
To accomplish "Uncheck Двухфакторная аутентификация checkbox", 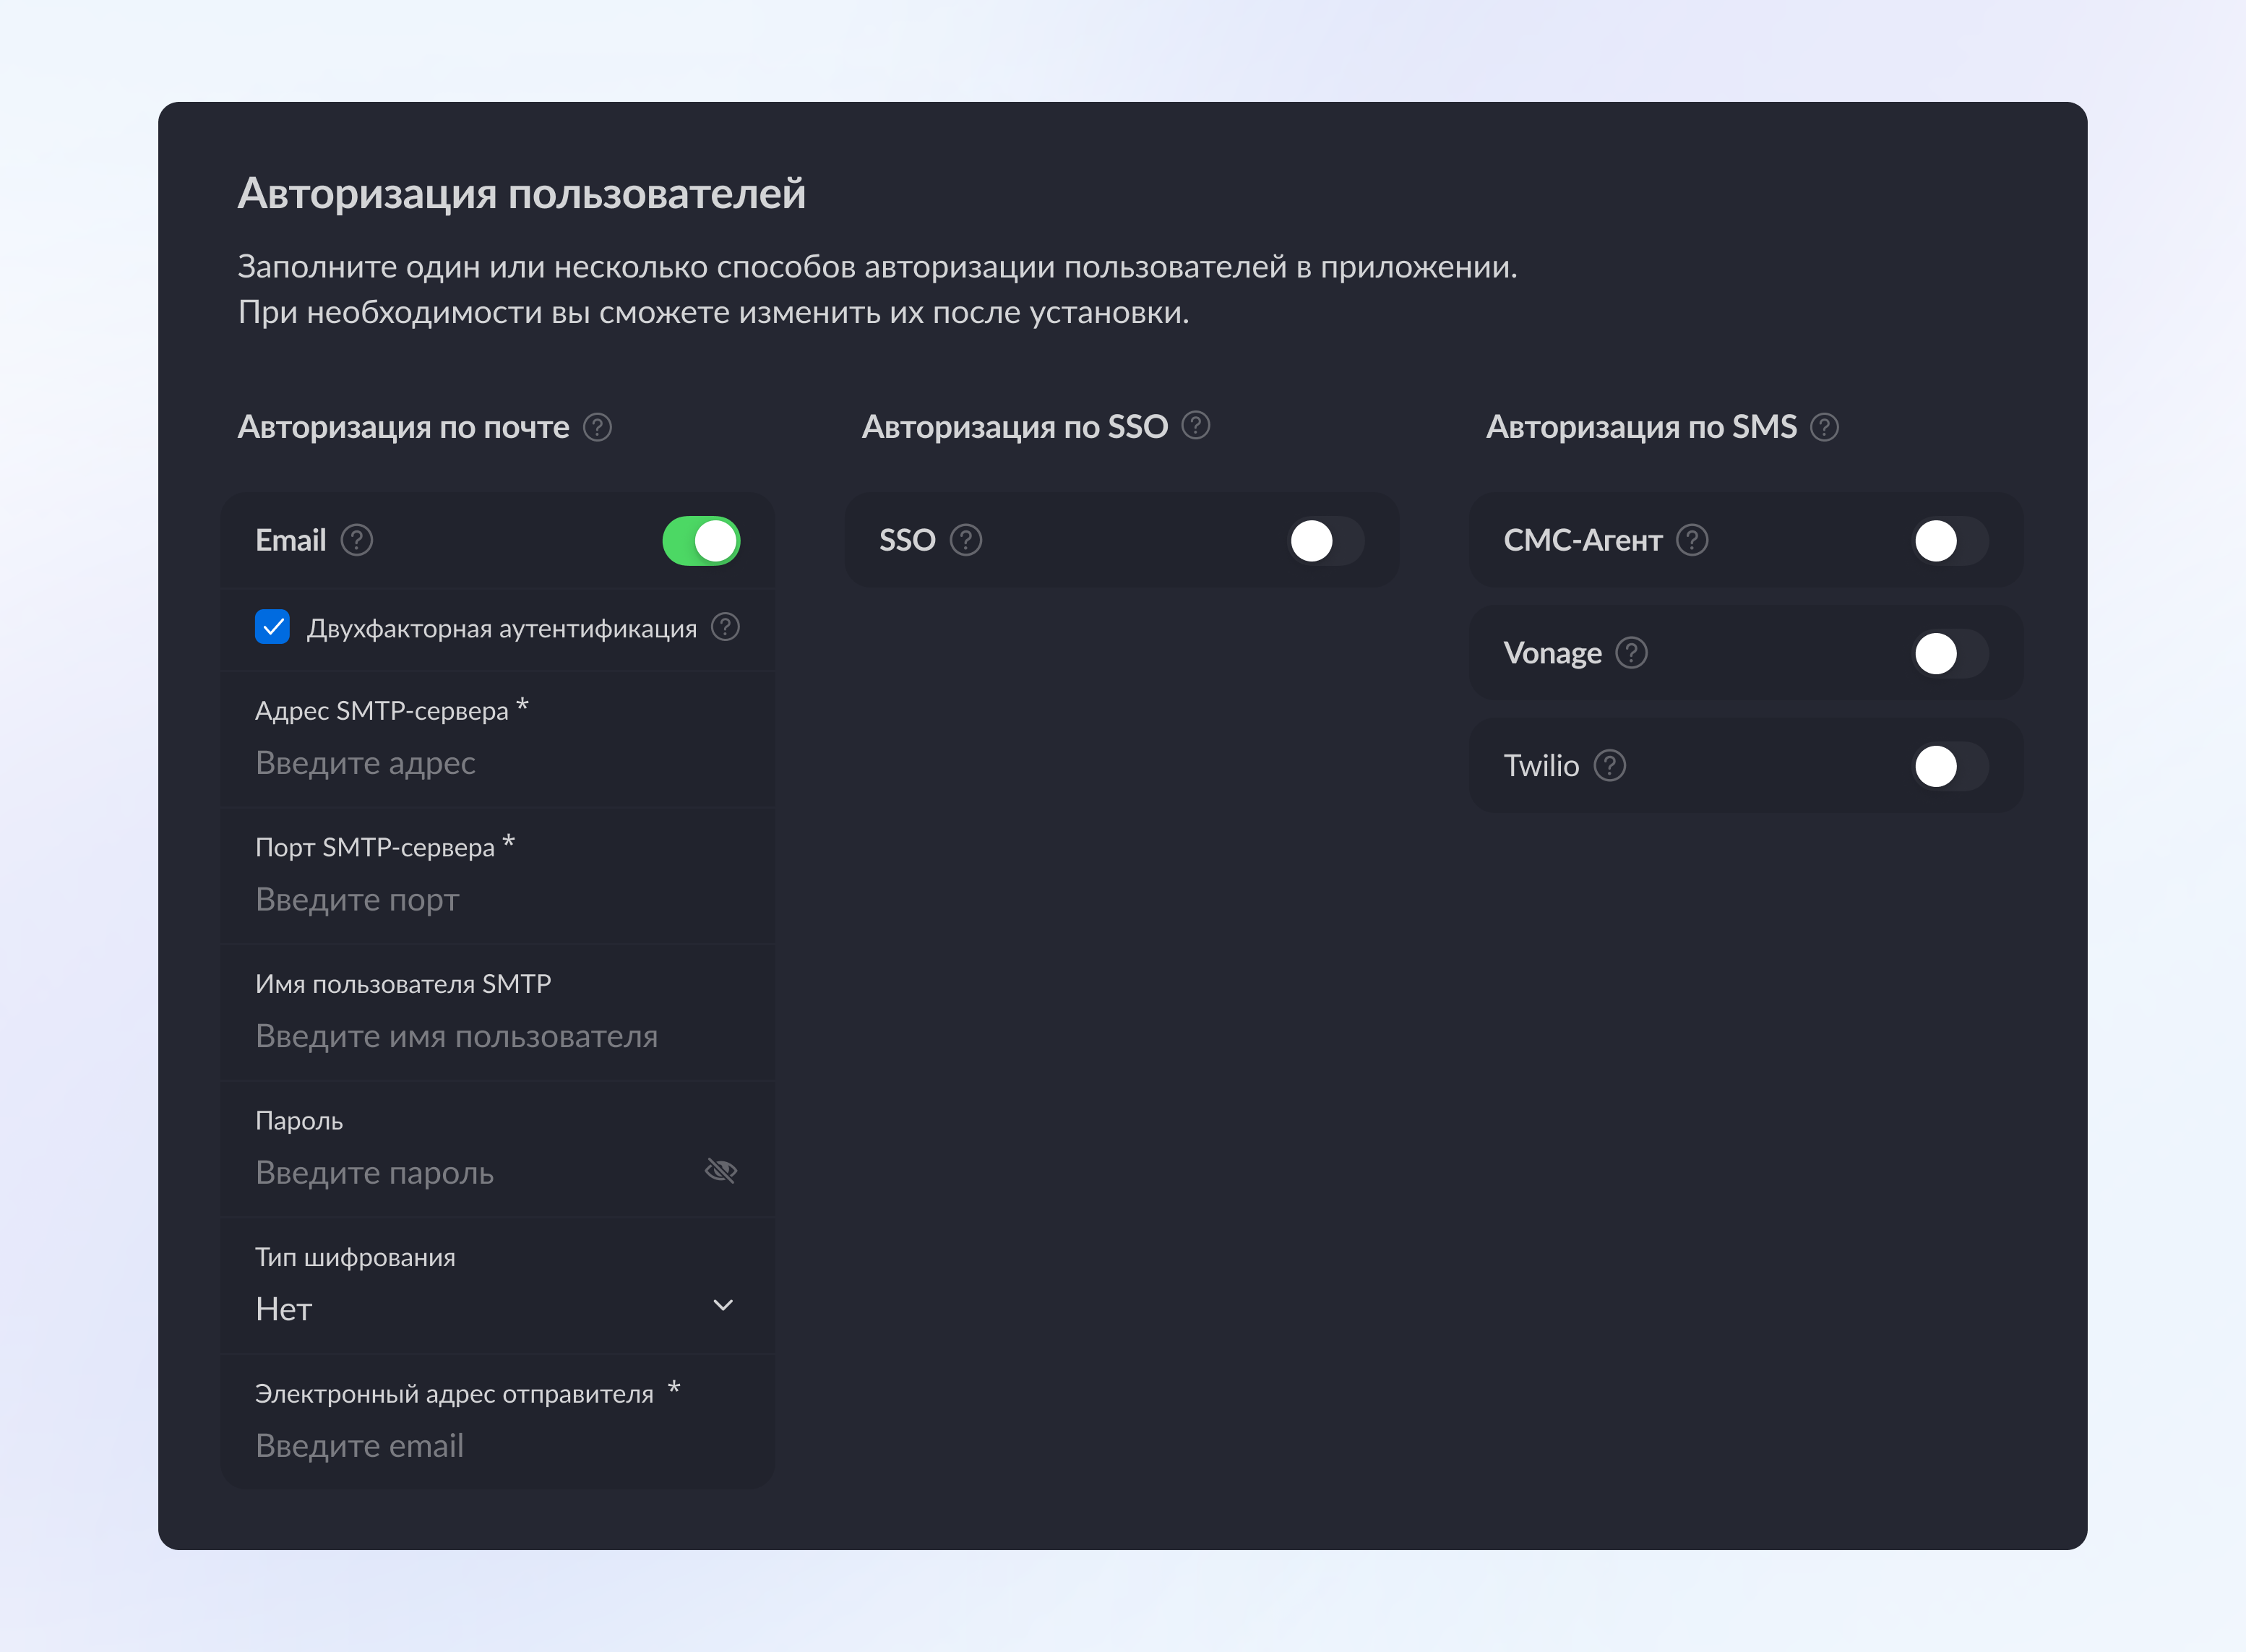I will (x=272, y=627).
